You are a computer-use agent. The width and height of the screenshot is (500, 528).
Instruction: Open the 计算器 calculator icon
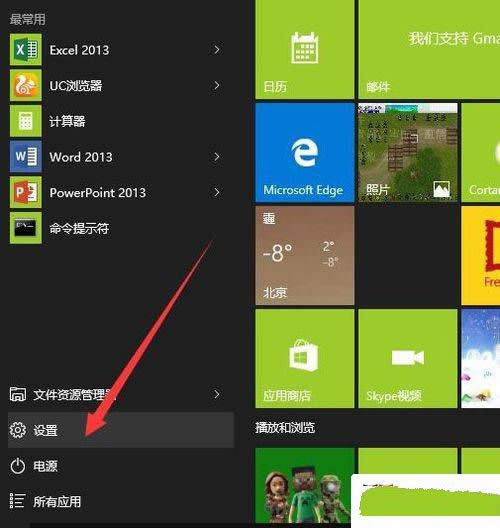pyautogui.click(x=26, y=121)
